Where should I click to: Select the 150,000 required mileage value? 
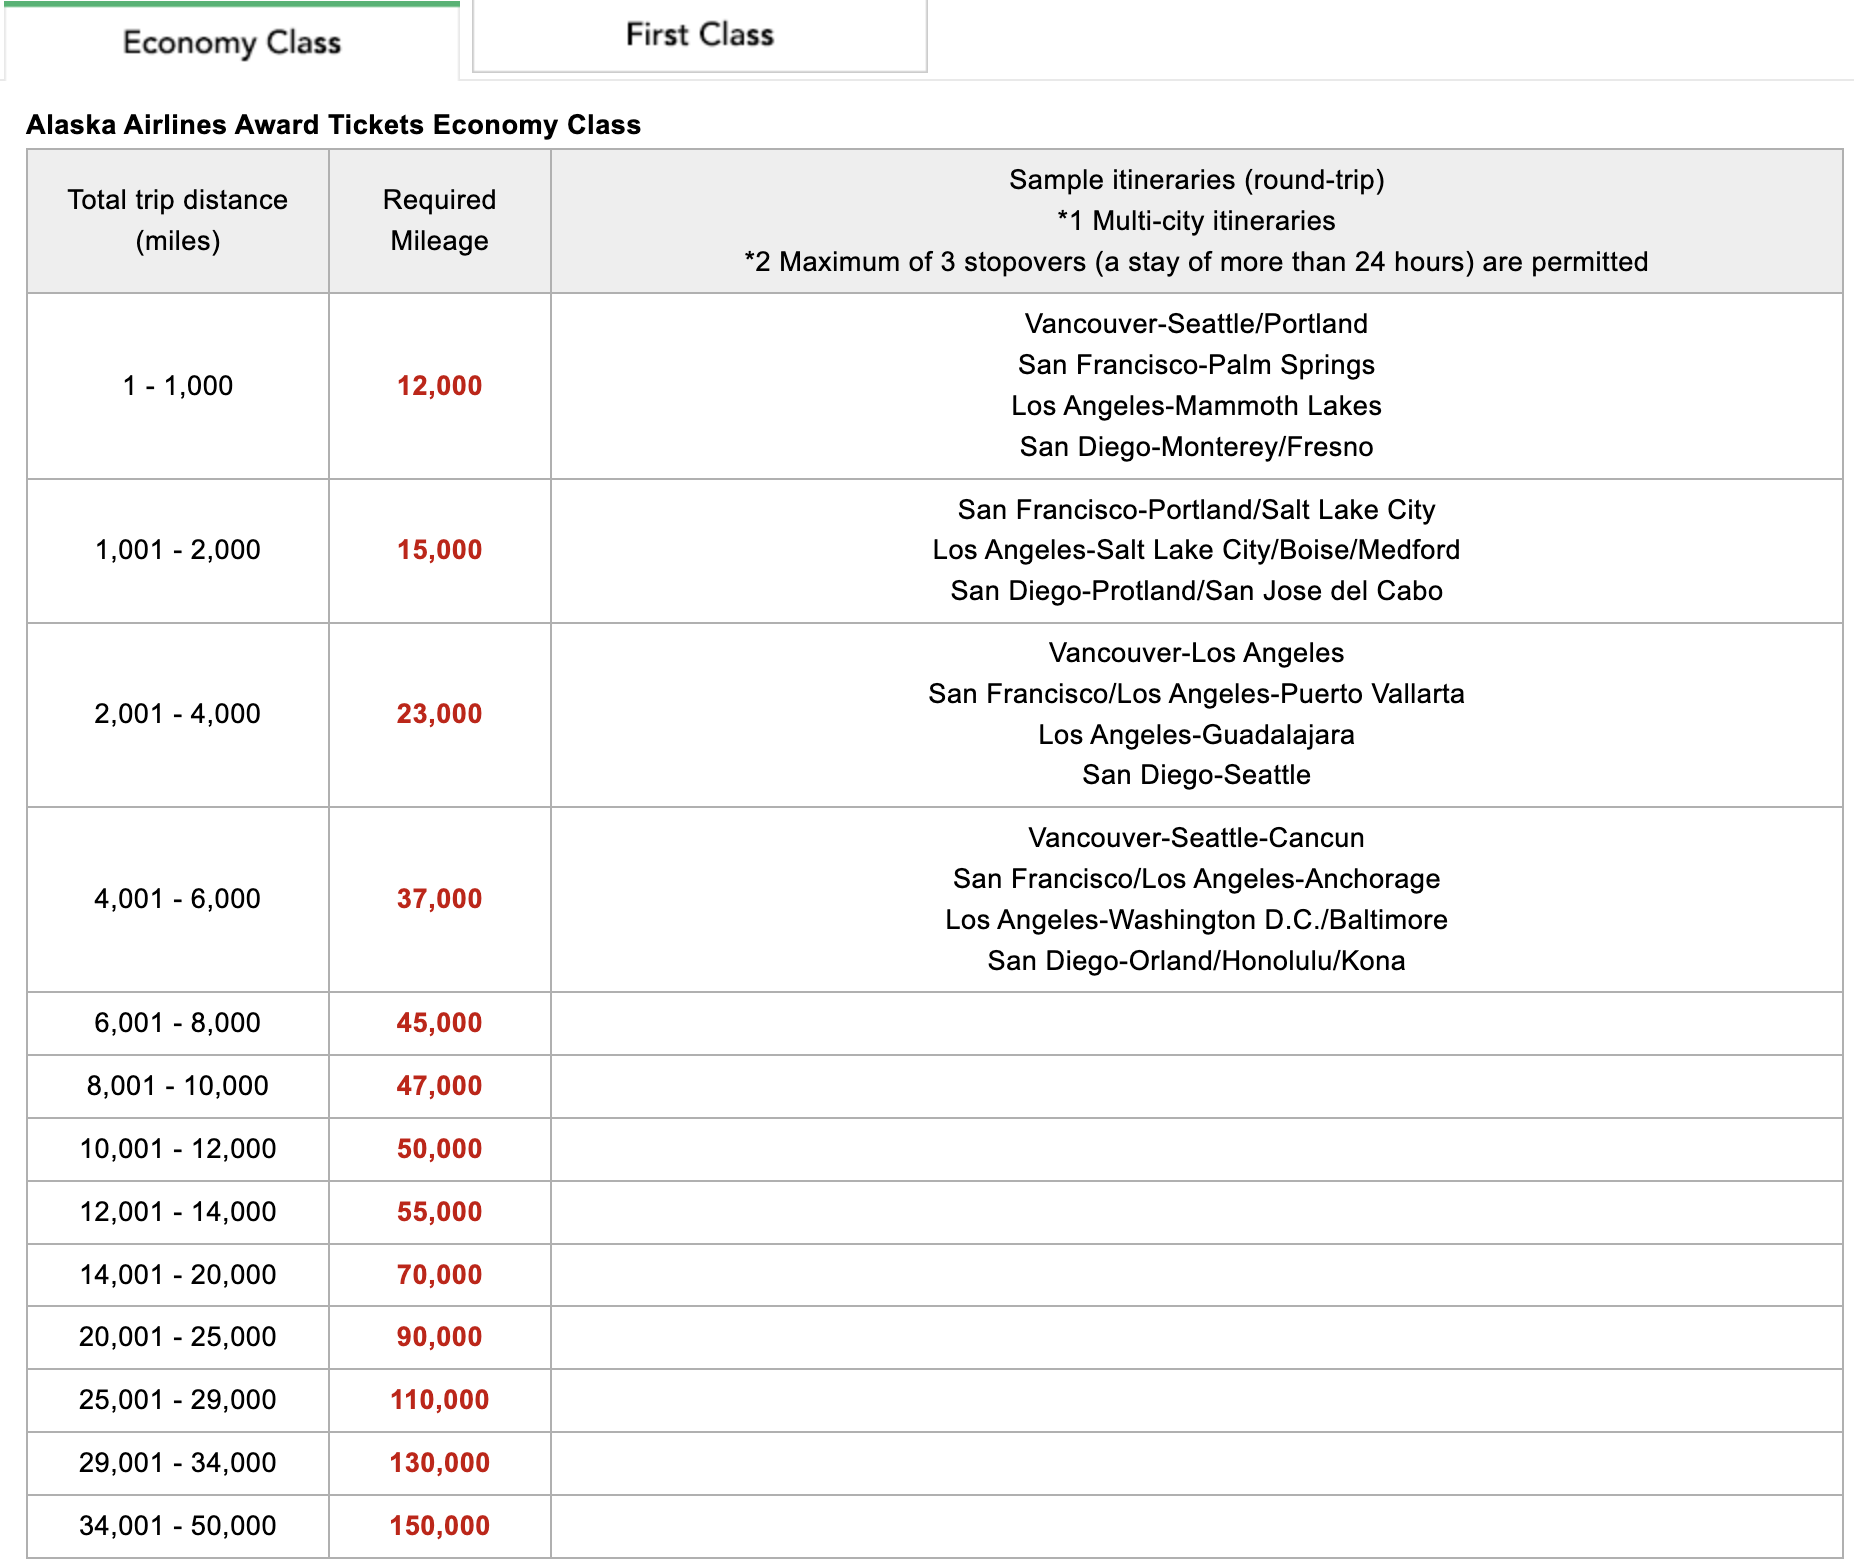[439, 1526]
